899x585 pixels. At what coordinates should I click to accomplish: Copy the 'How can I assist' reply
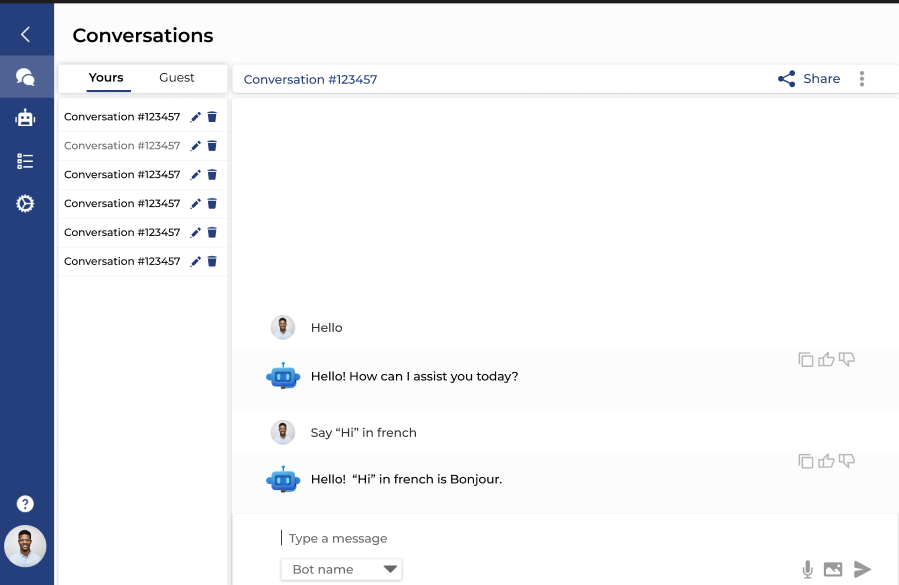pyautogui.click(x=806, y=360)
